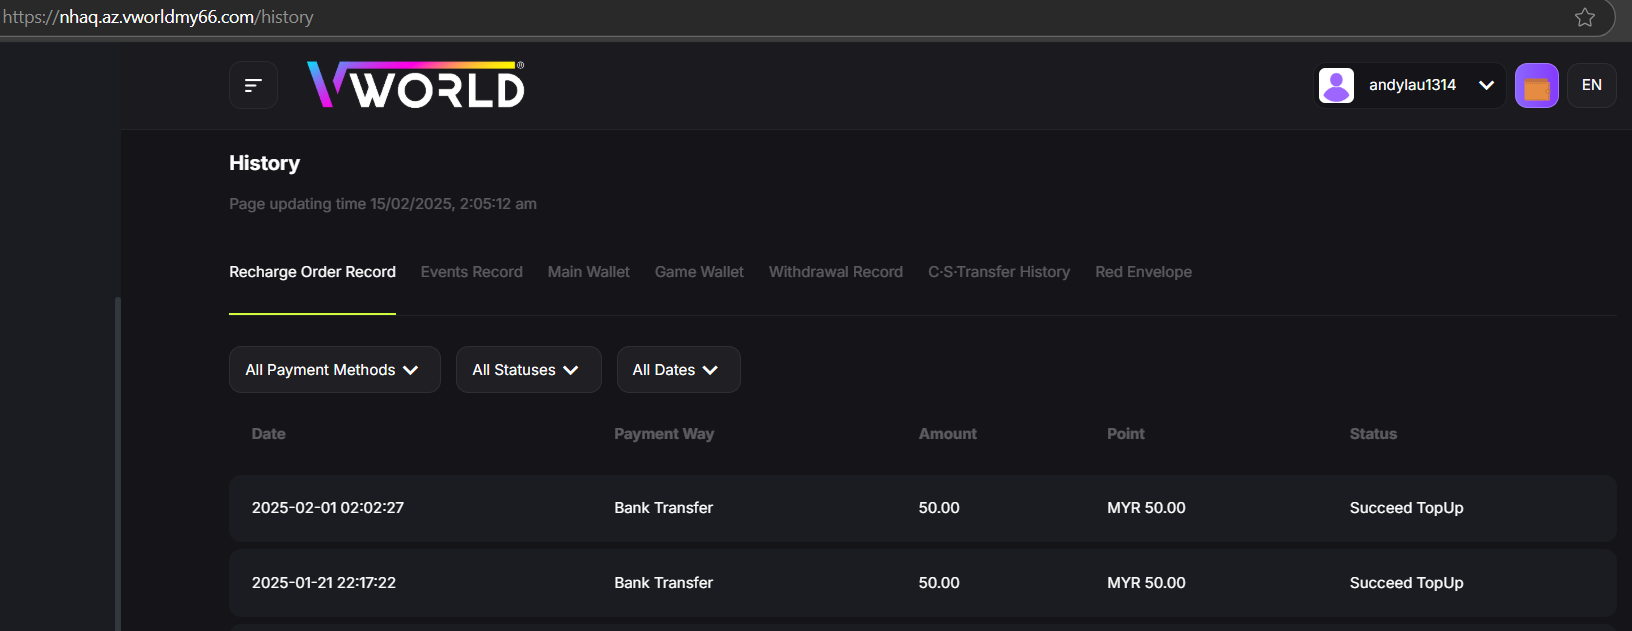Change language with EN button
The width and height of the screenshot is (1632, 631).
tap(1592, 85)
